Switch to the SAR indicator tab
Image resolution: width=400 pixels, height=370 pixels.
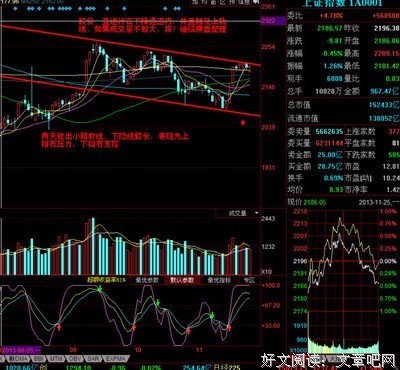click(x=92, y=359)
